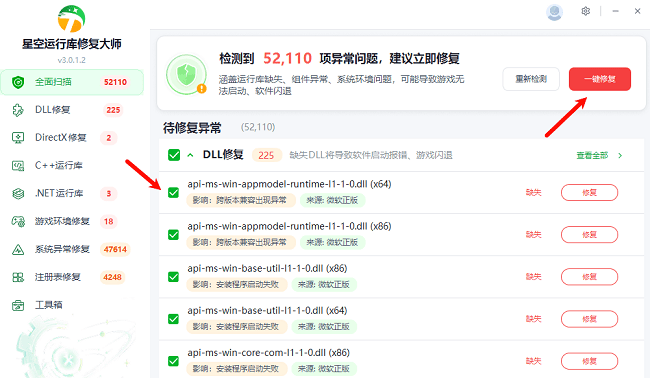Click the 225 count beside DLL修复 header
Viewport: 650px width, 378px height.
[266, 155]
